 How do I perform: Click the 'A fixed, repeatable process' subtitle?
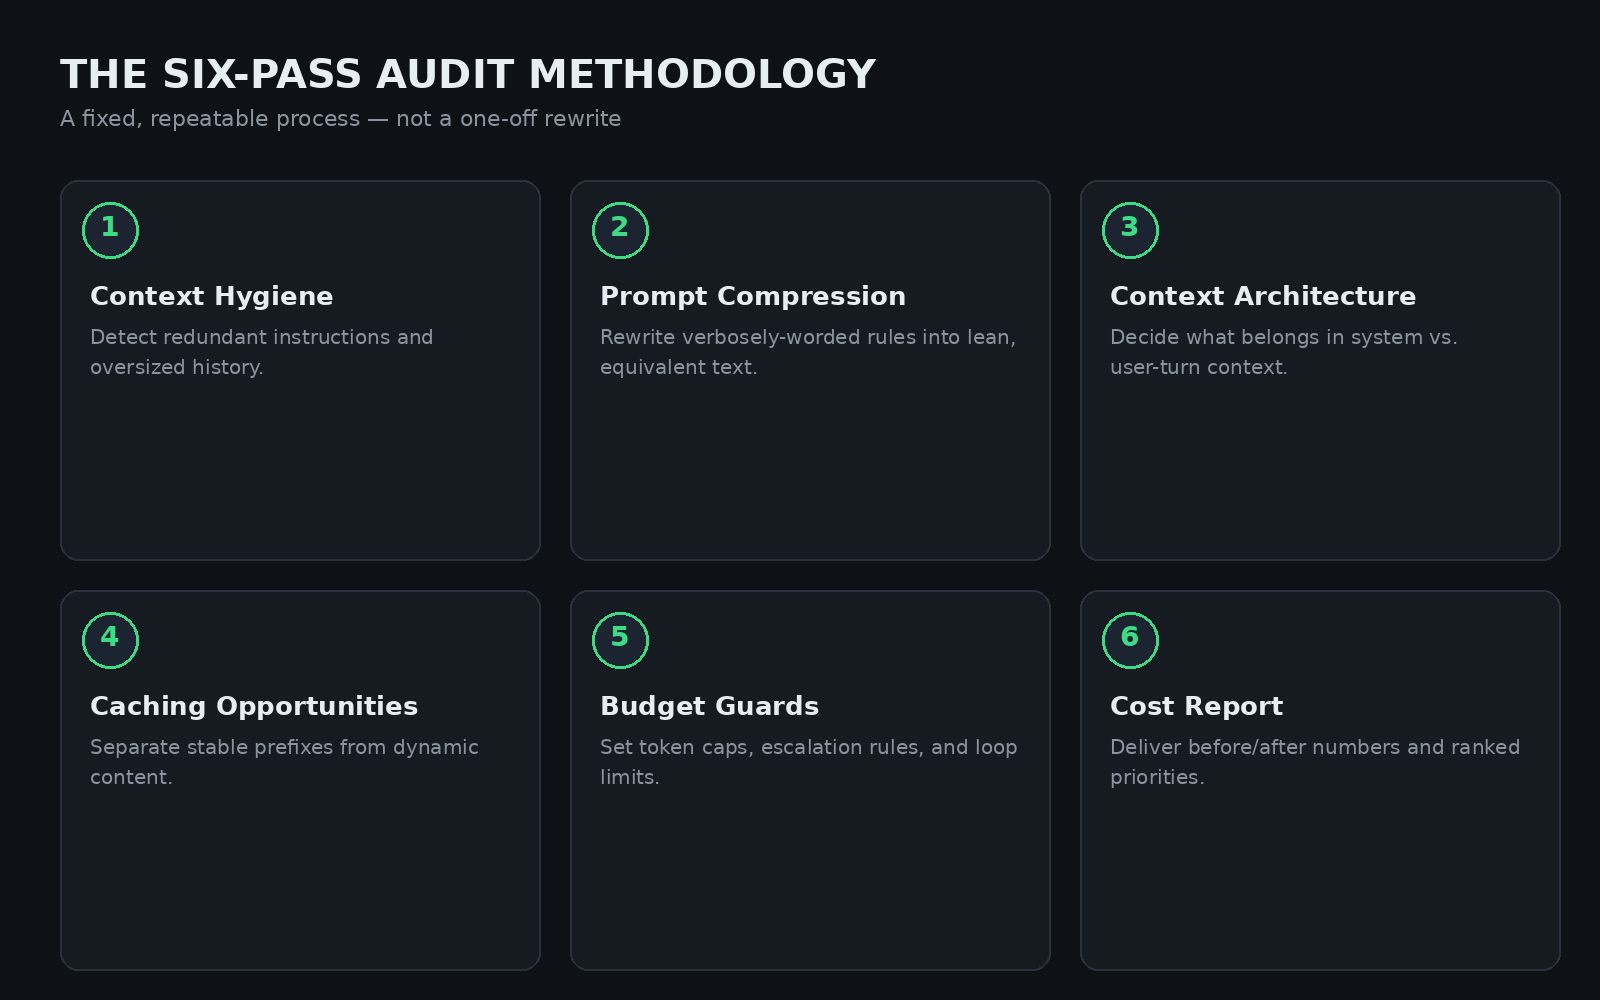tap(340, 119)
